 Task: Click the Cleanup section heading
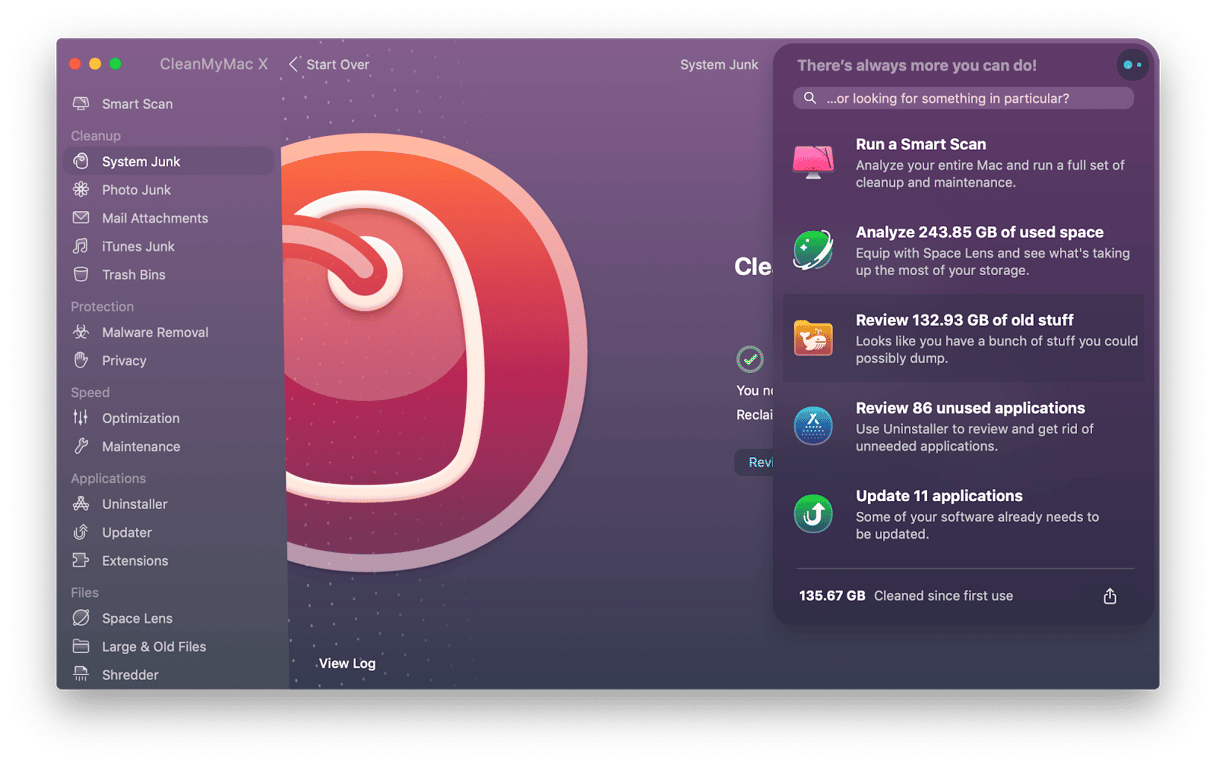[x=96, y=135]
